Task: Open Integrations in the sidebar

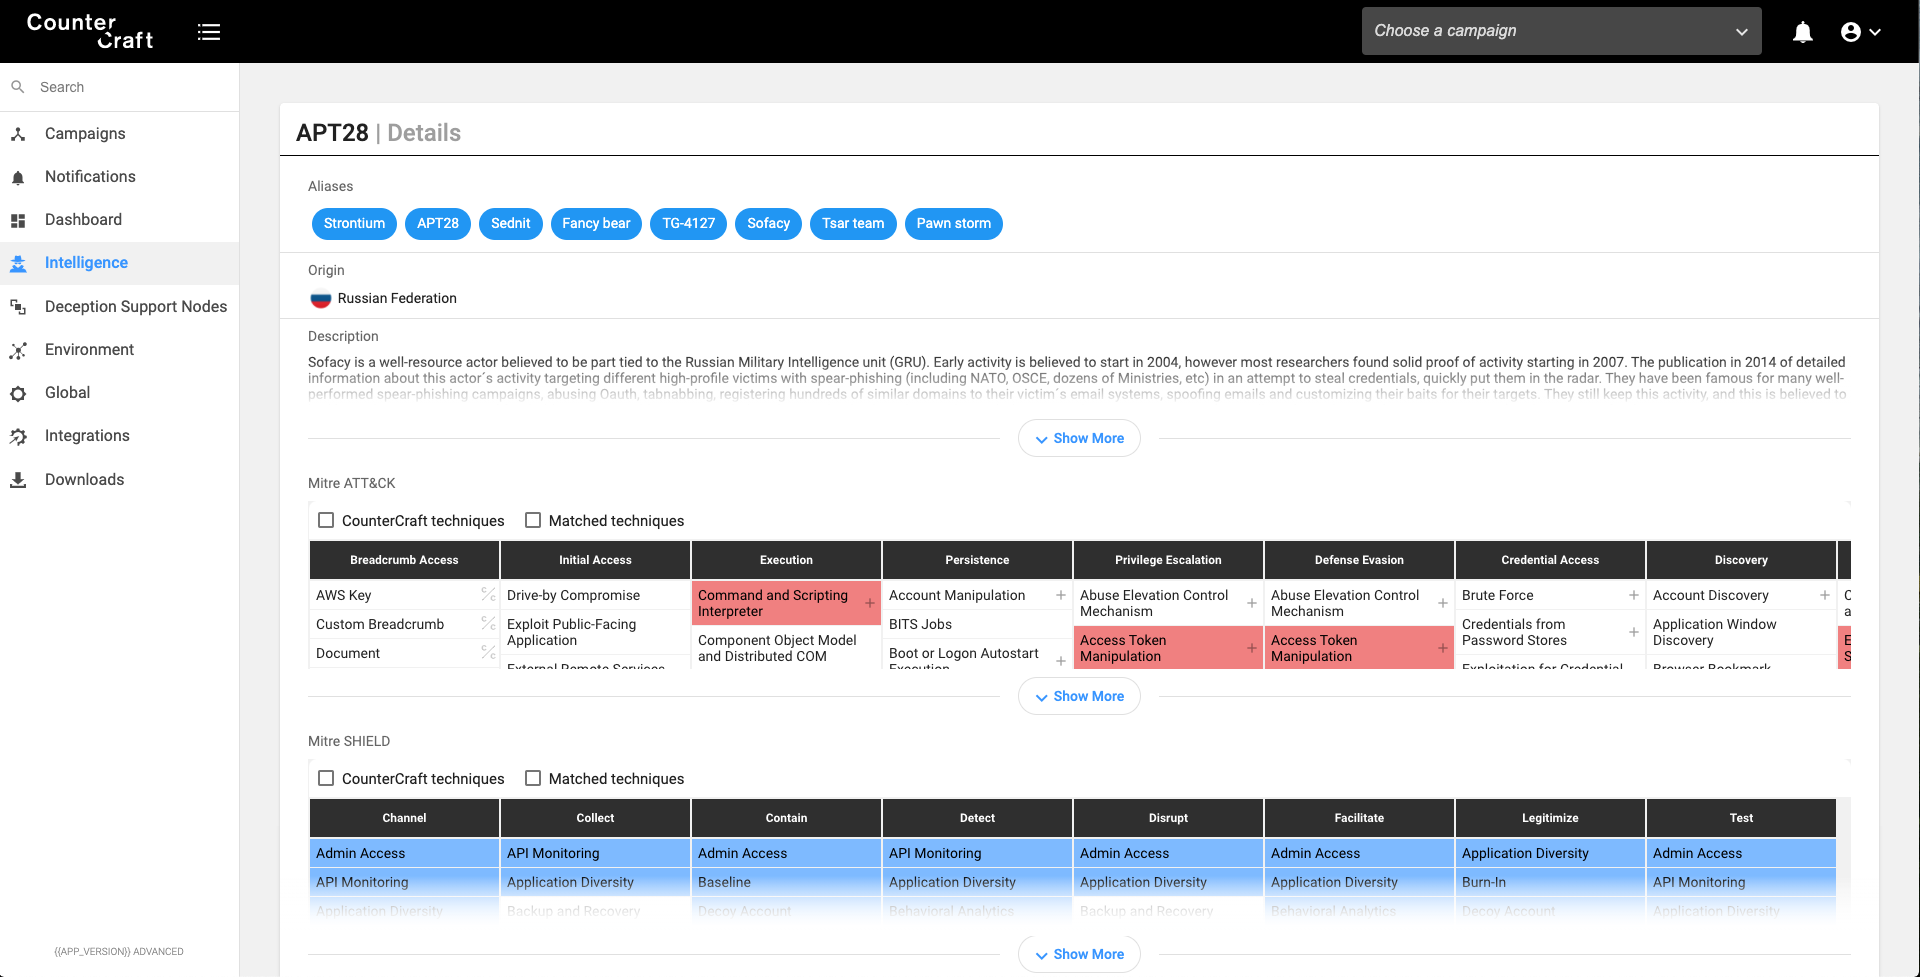Action: 120,436
